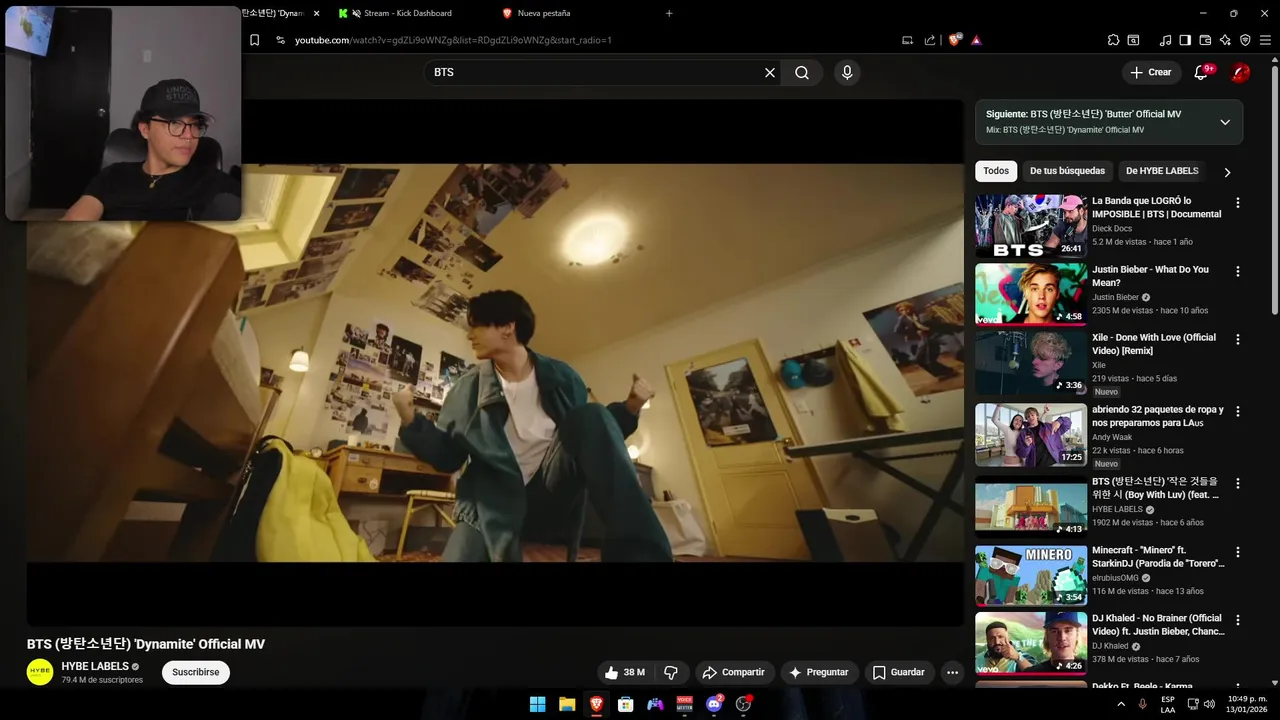Open BTS Documental video thumbnail
Screen dimensions: 1280x720
[1031, 226]
